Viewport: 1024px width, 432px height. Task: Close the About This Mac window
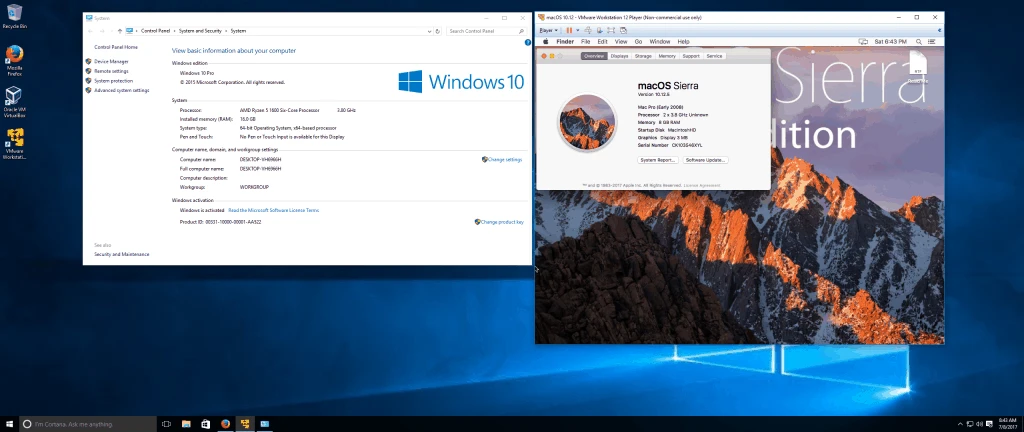[544, 56]
